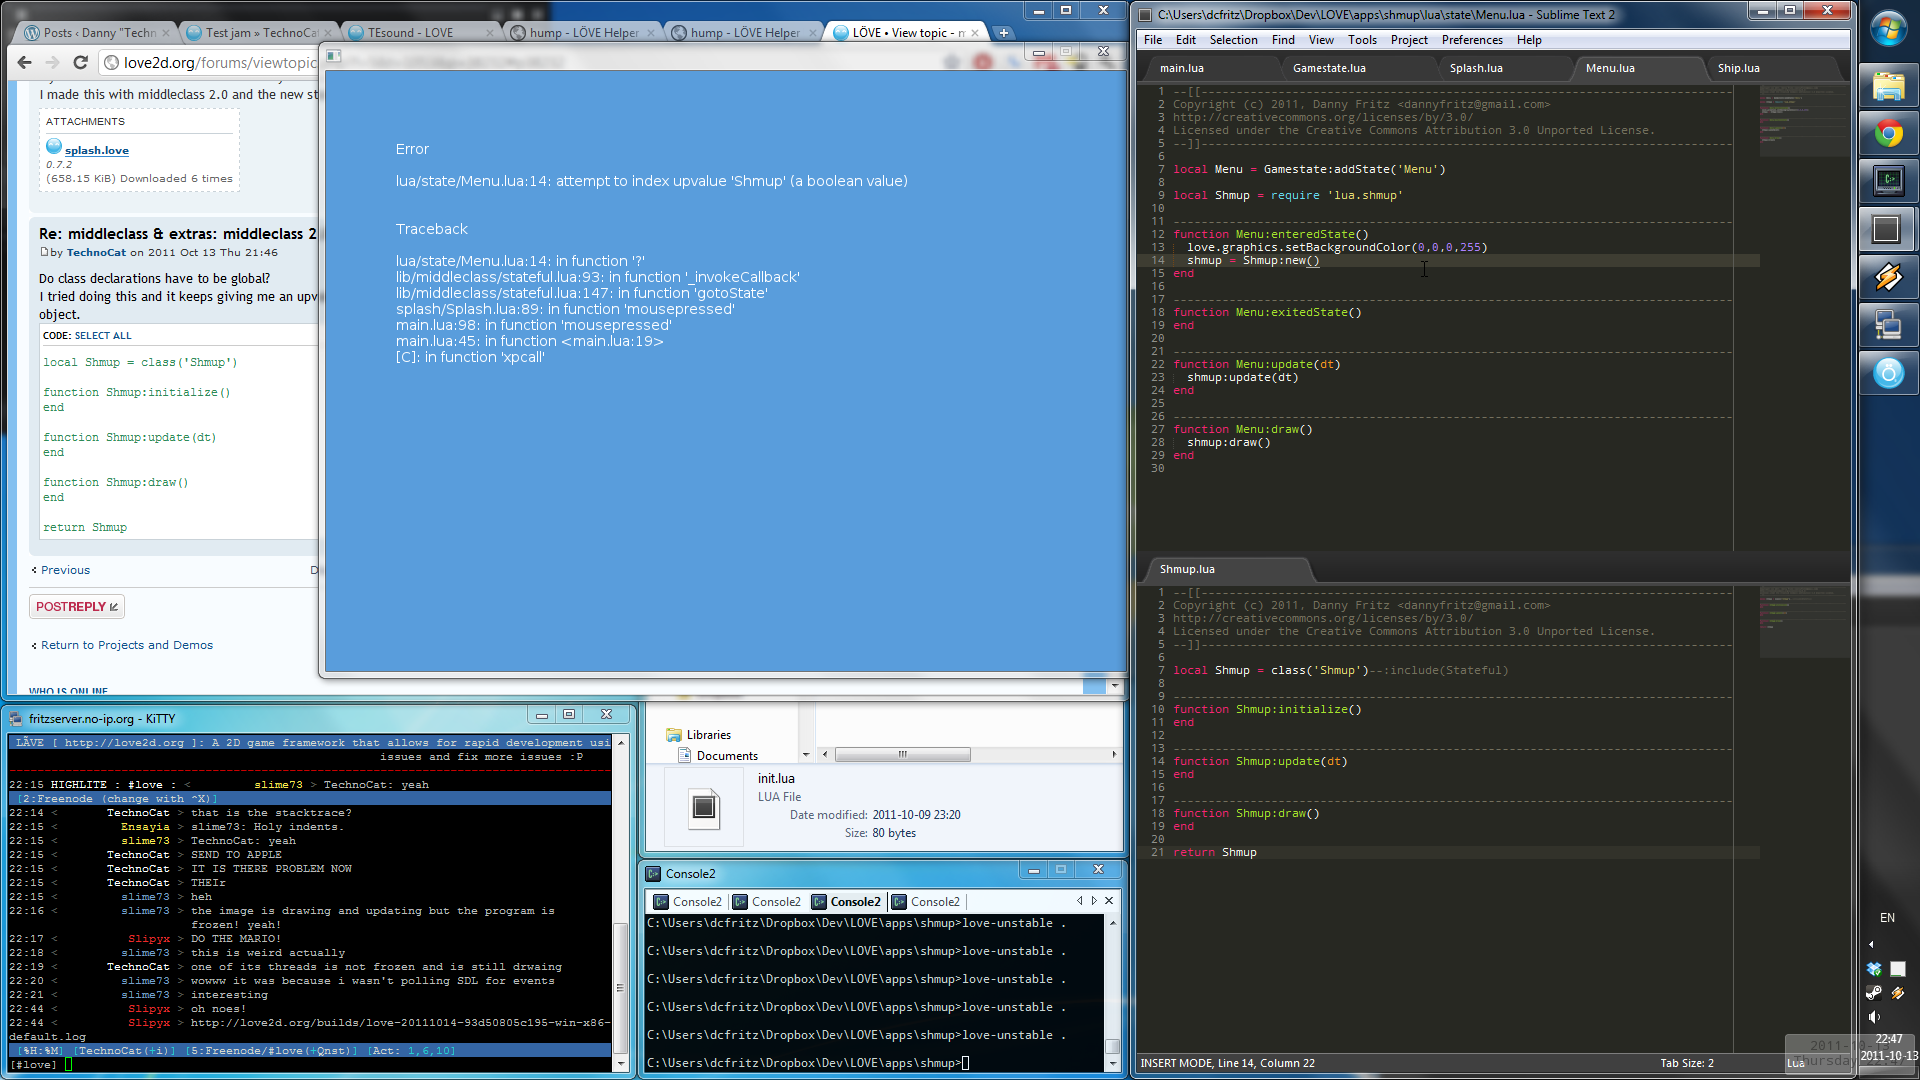Click the init.lua file preview thumbnail
The height and width of the screenshot is (1080, 1920).
tap(704, 808)
